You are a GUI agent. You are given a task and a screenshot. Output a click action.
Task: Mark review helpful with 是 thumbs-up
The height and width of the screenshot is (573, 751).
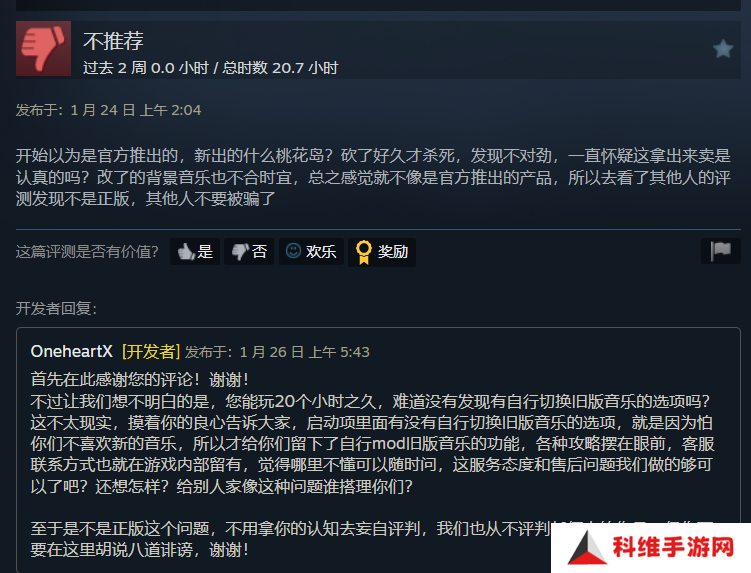(x=195, y=252)
